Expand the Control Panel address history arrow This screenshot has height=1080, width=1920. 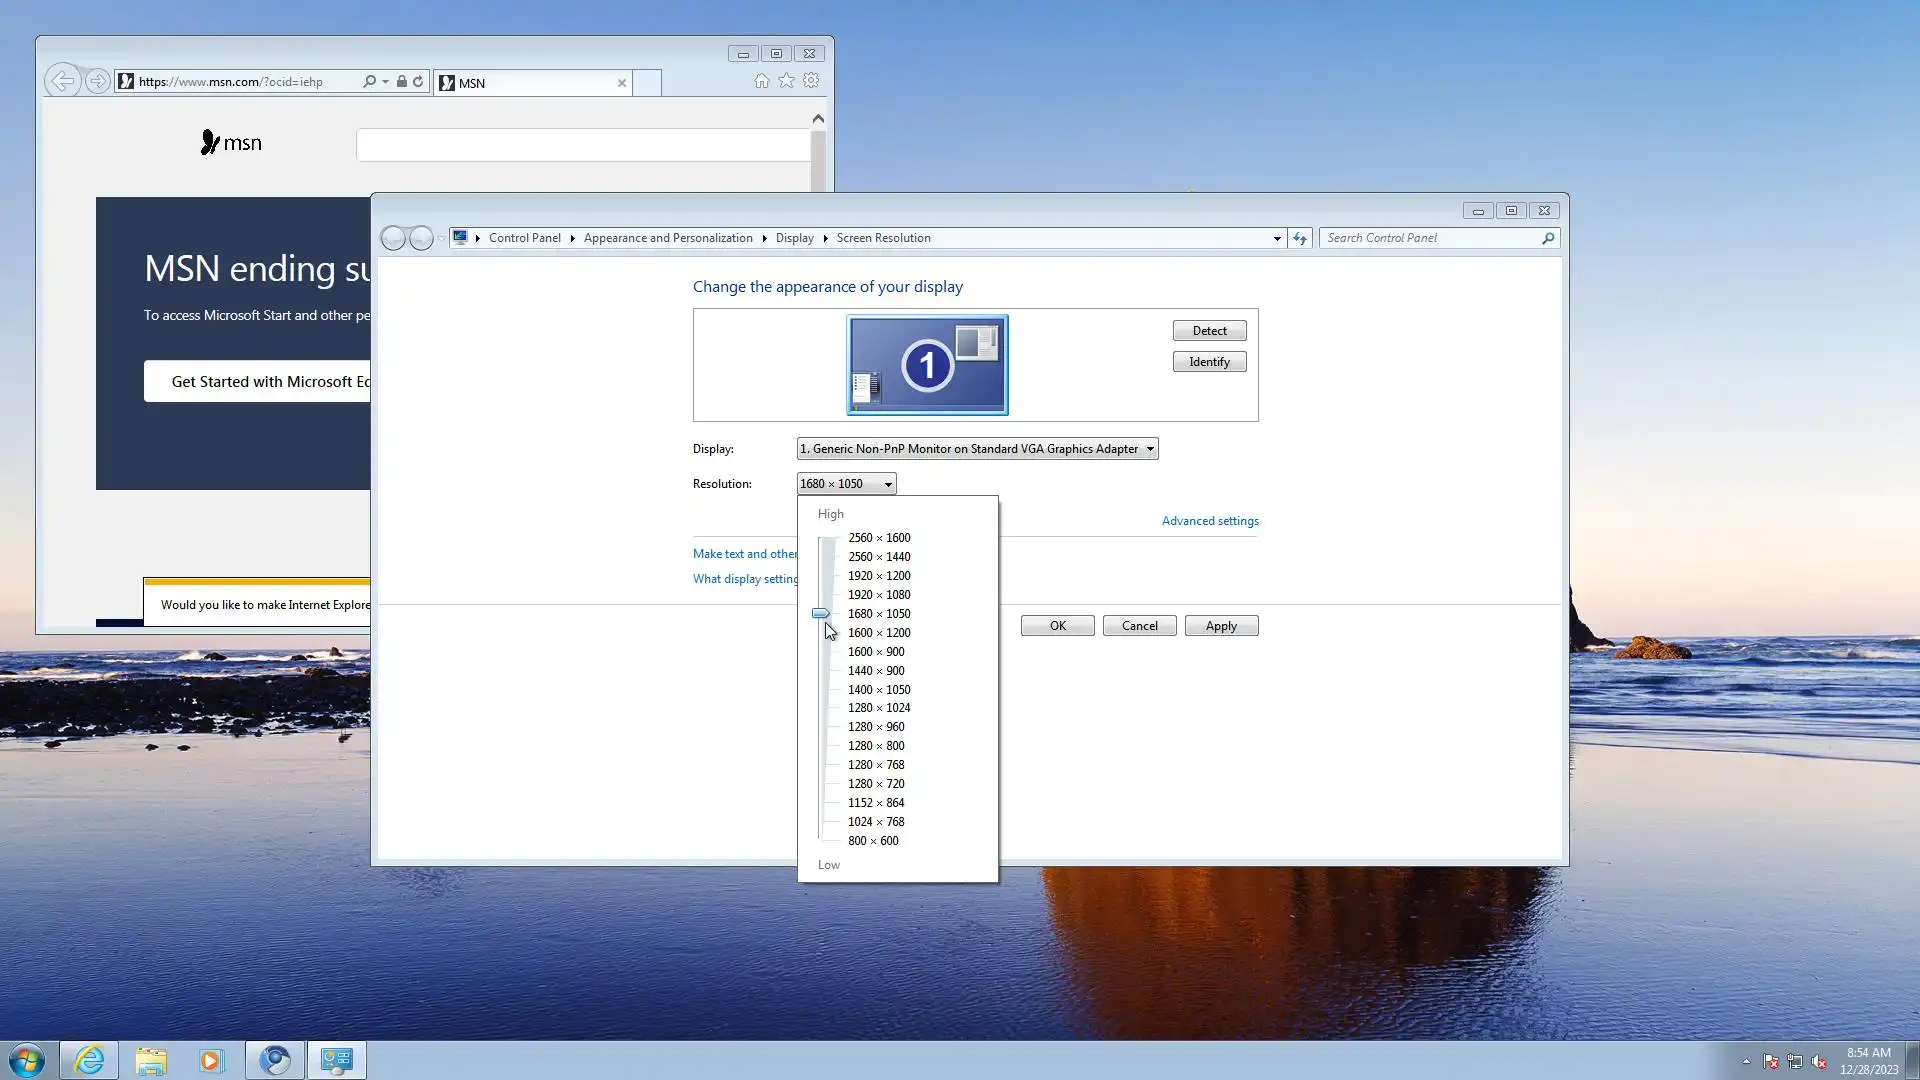(1277, 238)
